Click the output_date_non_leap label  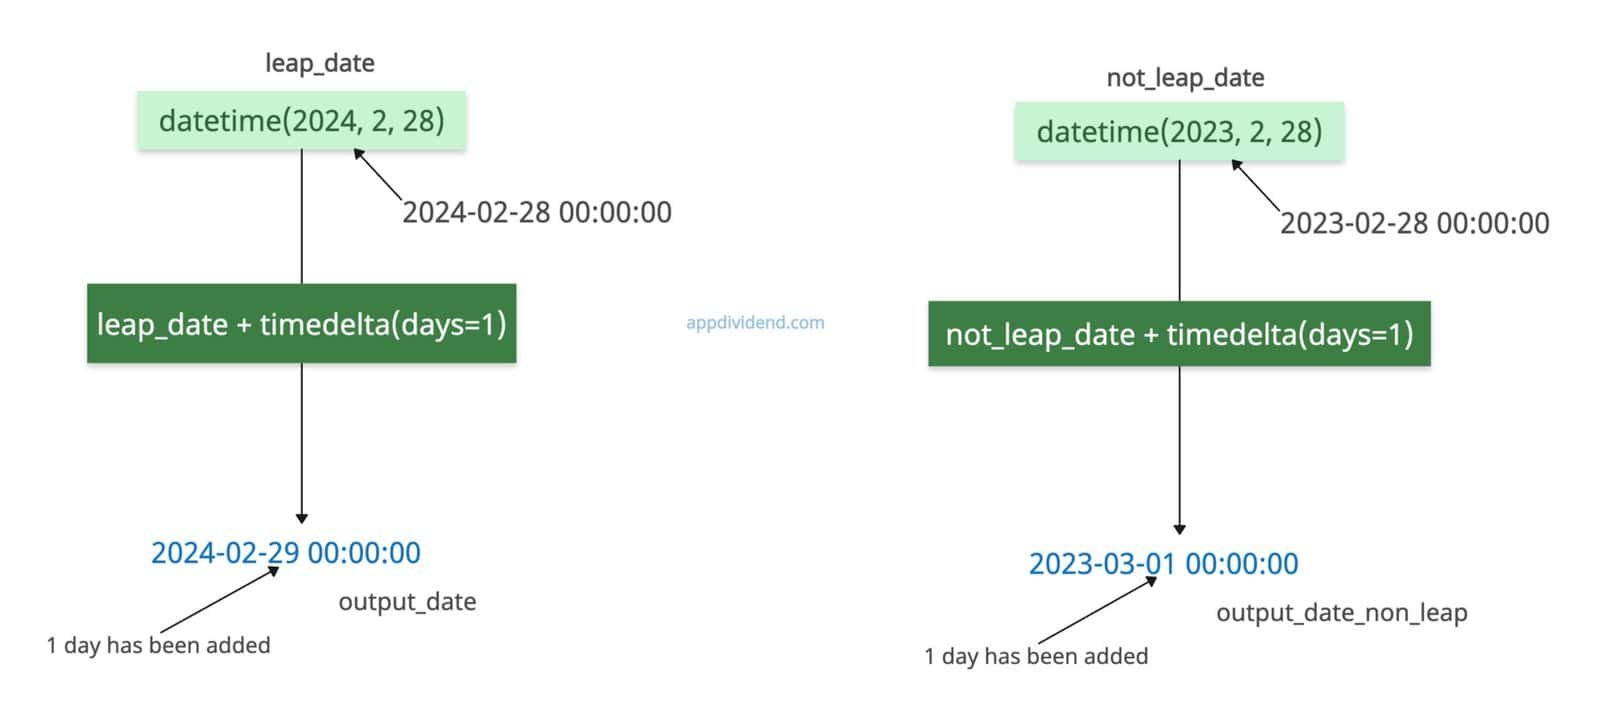(x=1341, y=613)
